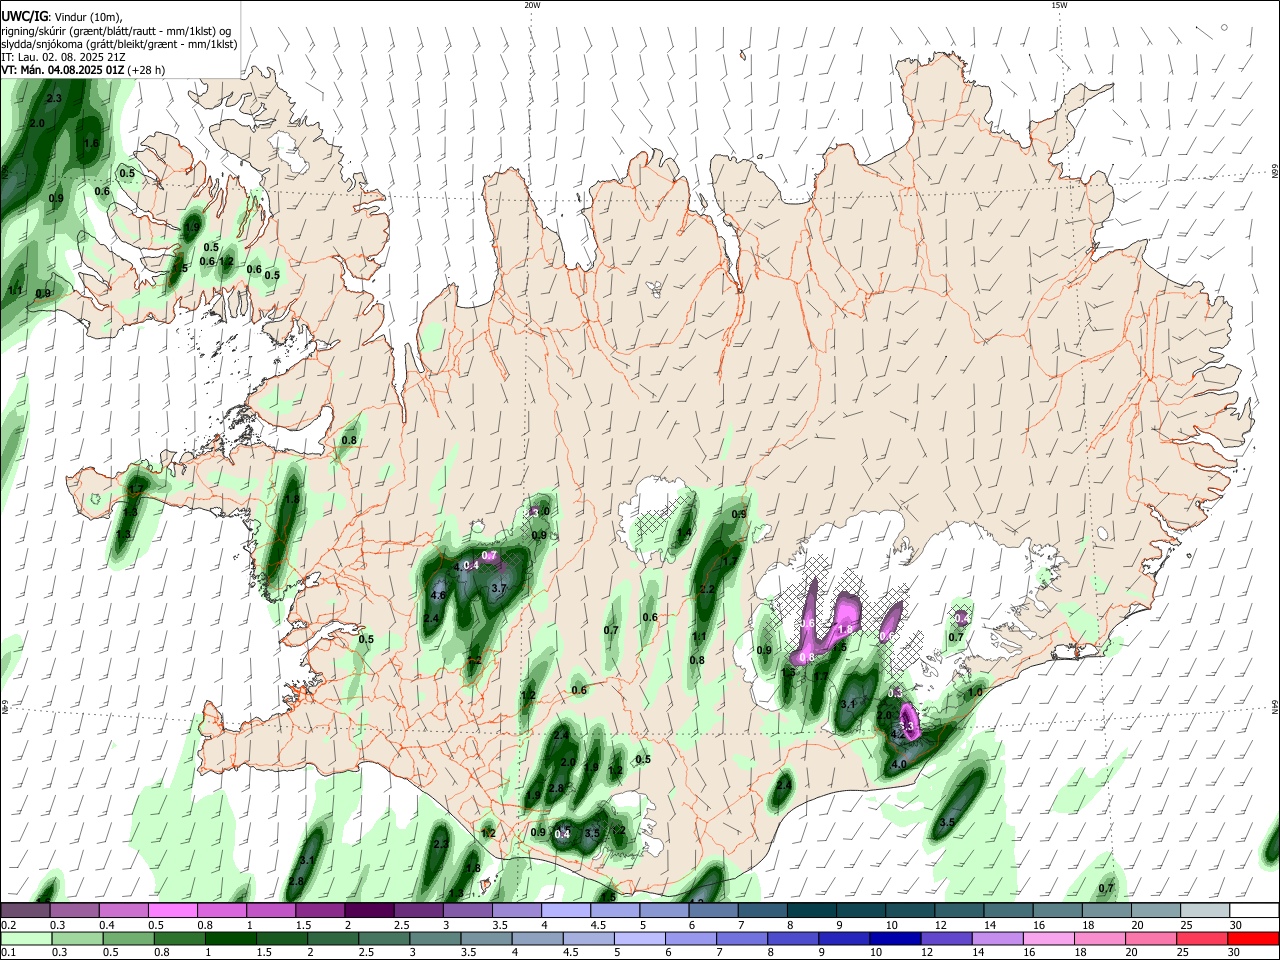Viewport: 1280px width, 960px height.
Task: Select light pink rain swatch between 16 and 18
Action: pos(1048,938)
